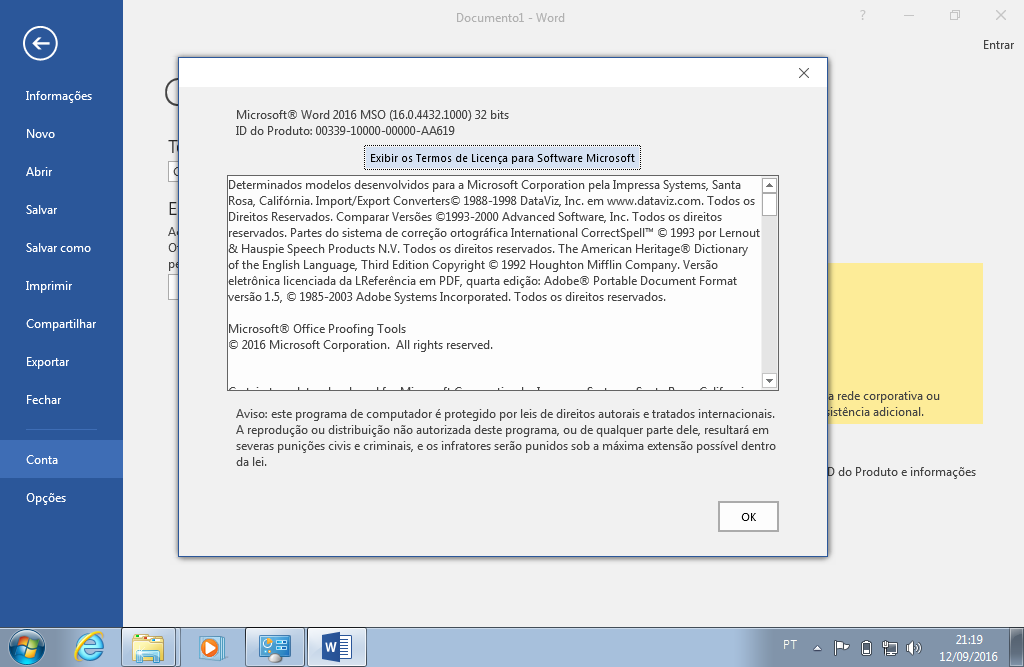This screenshot has width=1024, height=667.
Task: Open the Windows Start button
Action: coord(27,647)
